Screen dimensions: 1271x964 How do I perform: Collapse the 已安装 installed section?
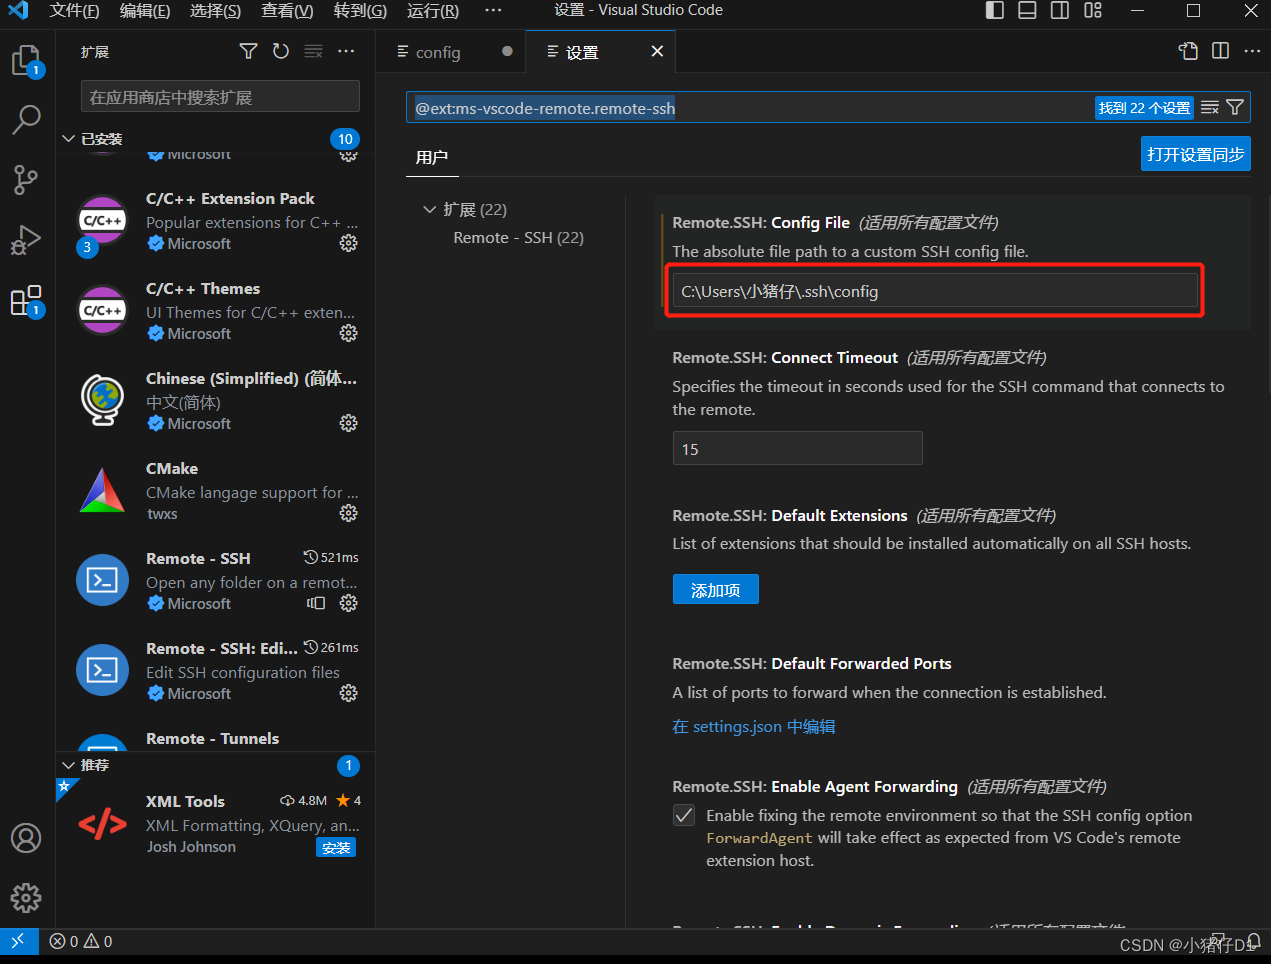[68, 139]
